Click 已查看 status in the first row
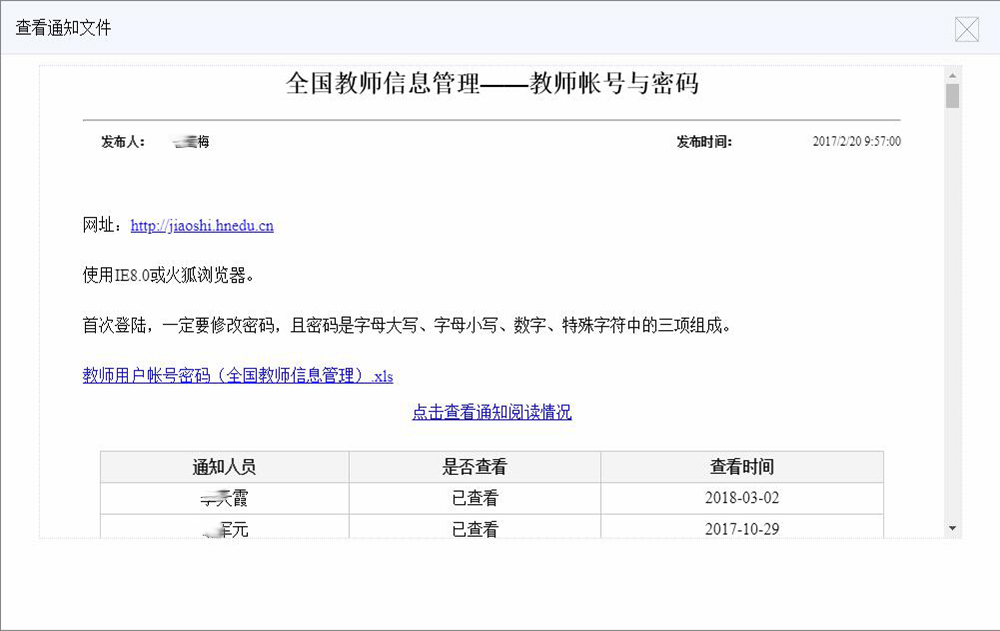Screen dimensions: 1000x631 (x=474, y=498)
